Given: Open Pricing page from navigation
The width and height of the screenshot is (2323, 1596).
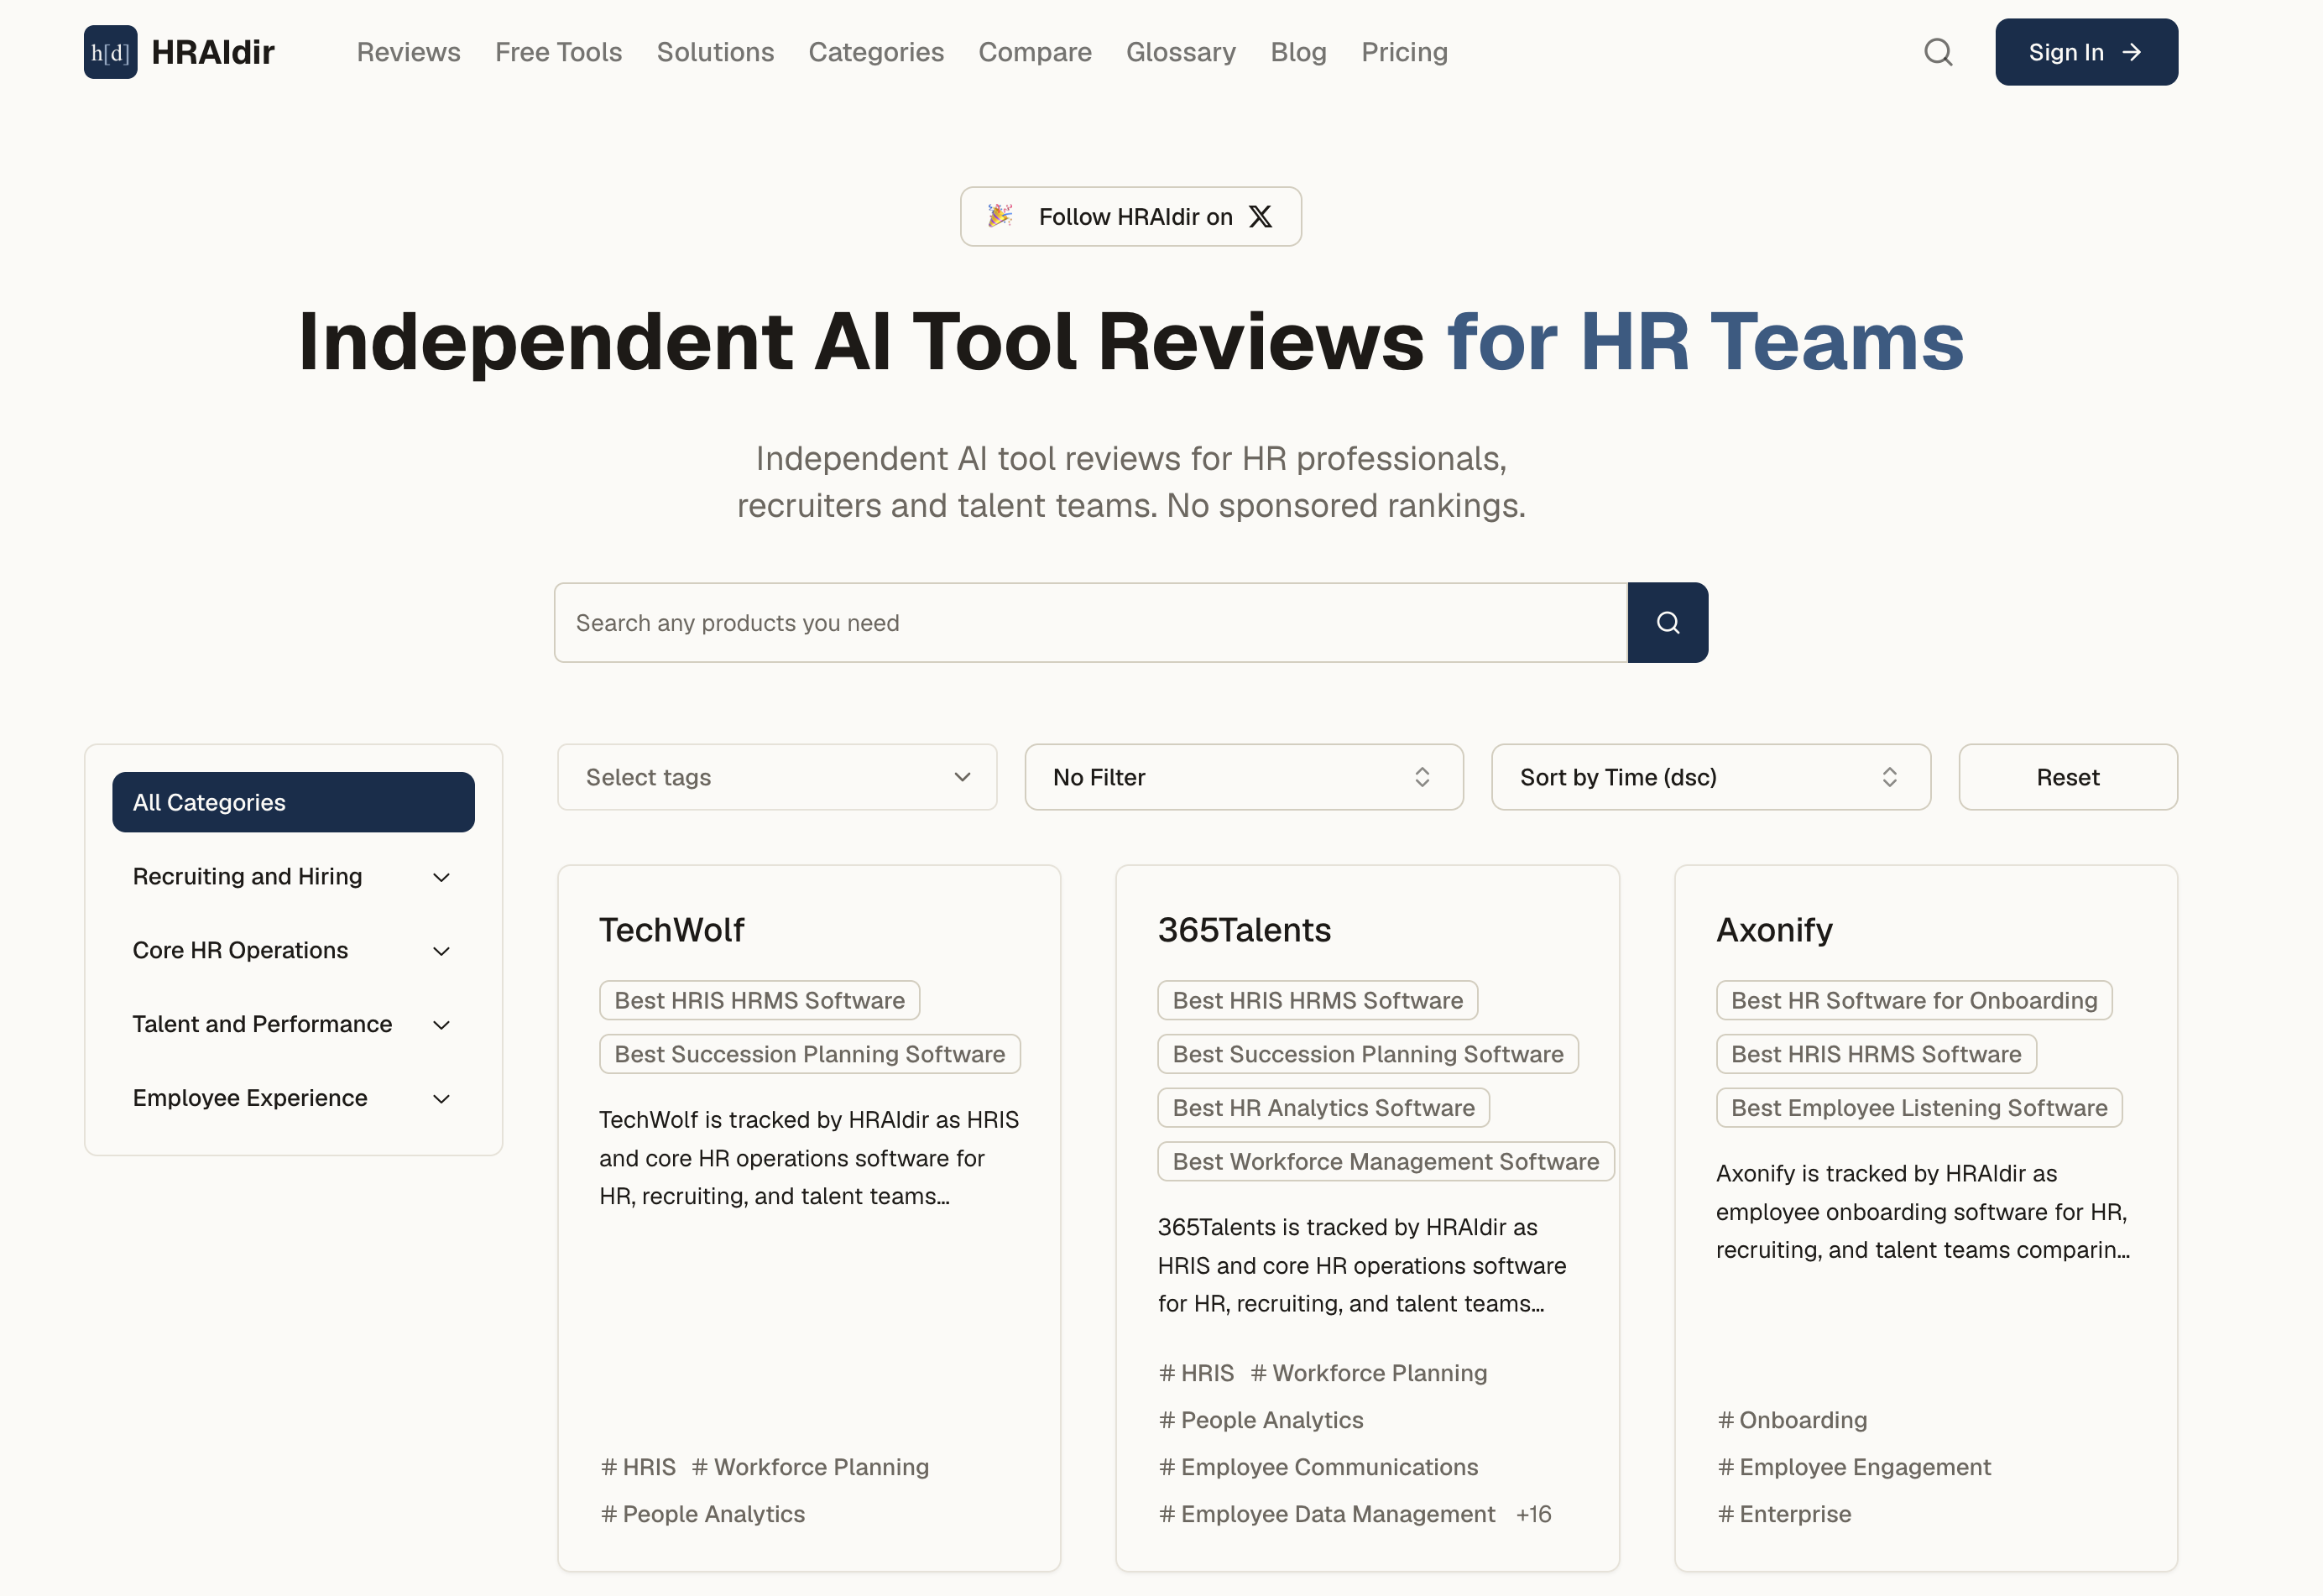Looking at the screenshot, I should click(x=1404, y=52).
